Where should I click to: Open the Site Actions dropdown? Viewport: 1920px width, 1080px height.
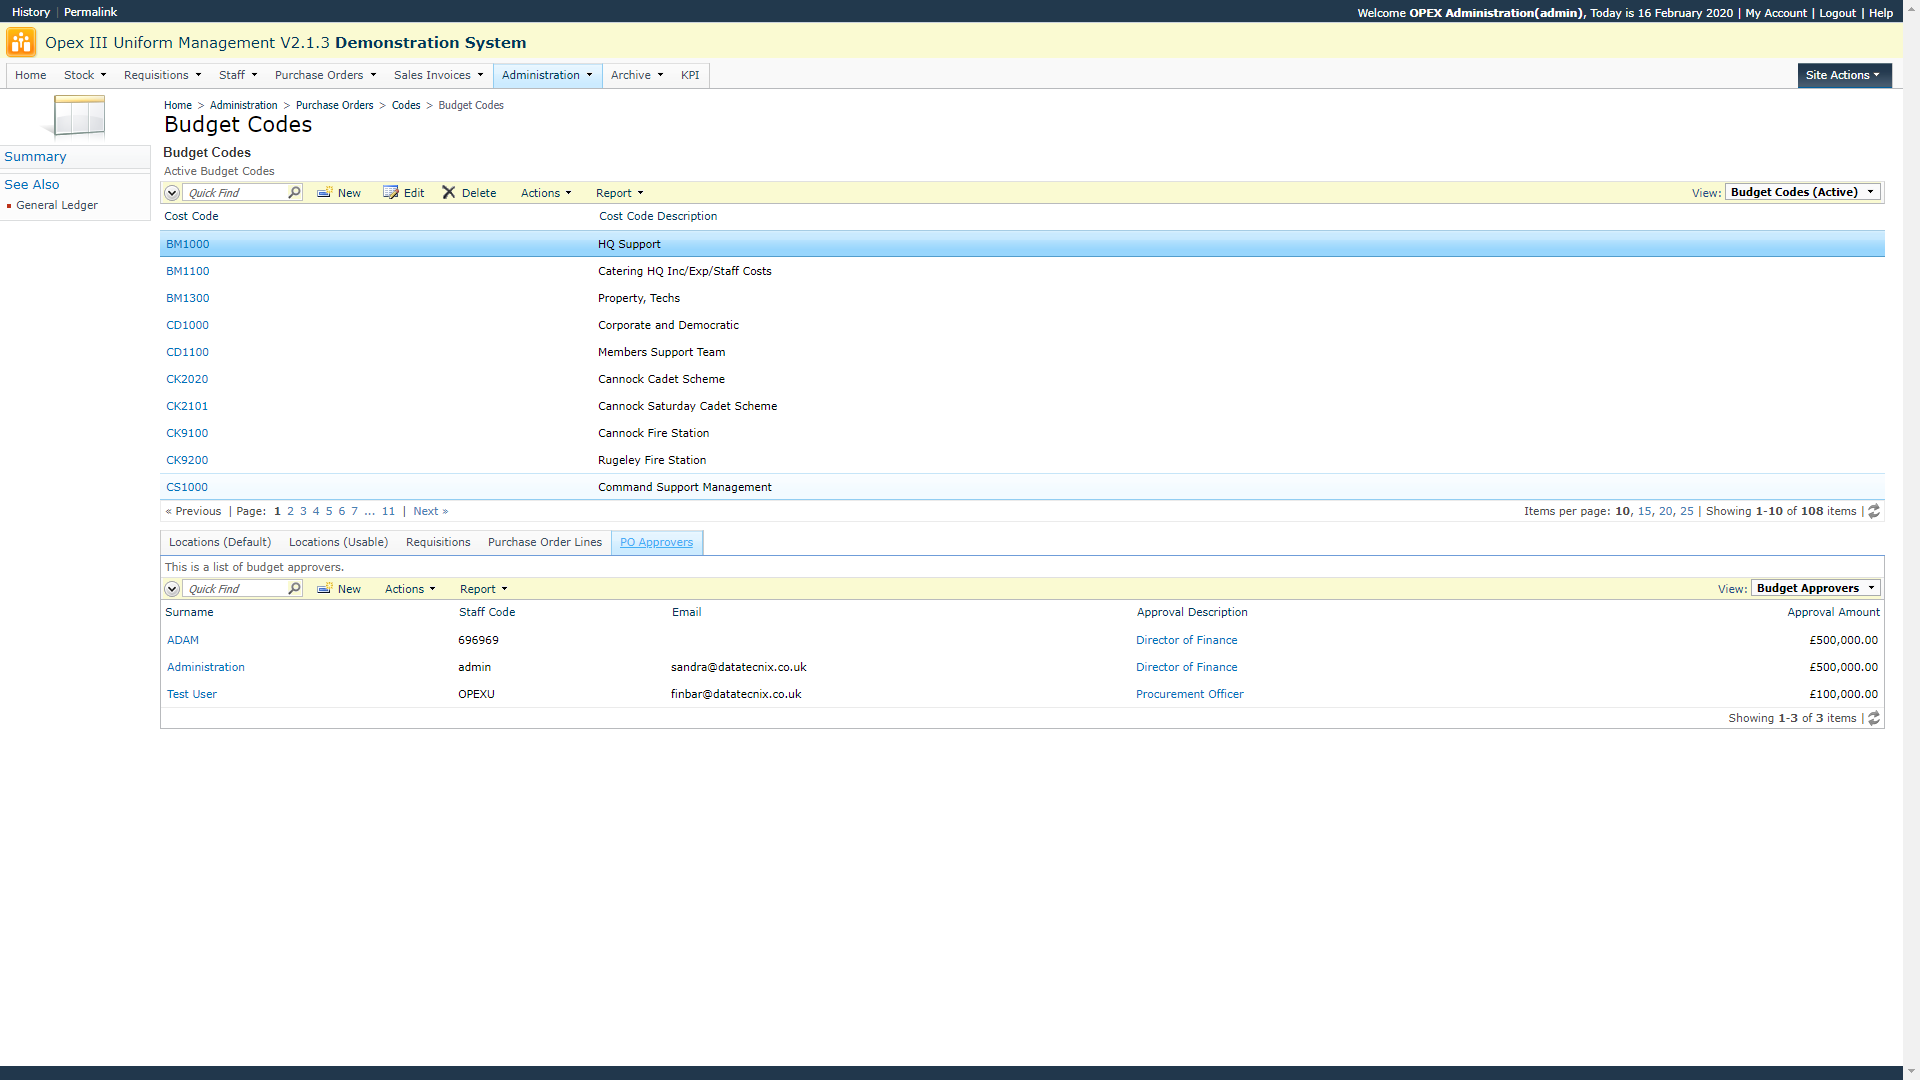coord(1843,75)
